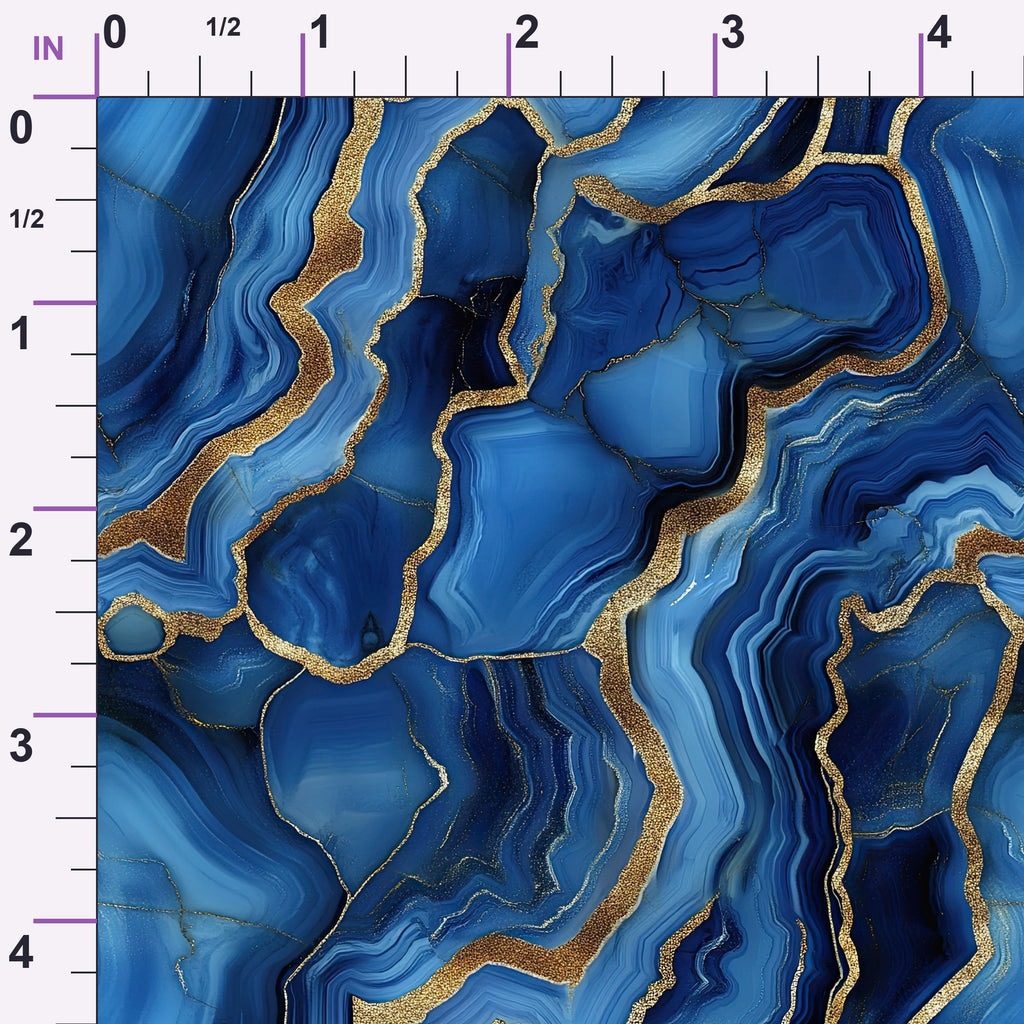Click the purple 1-inch tick on left ruler
Screen dimensions: 1024x1024
tap(65, 302)
